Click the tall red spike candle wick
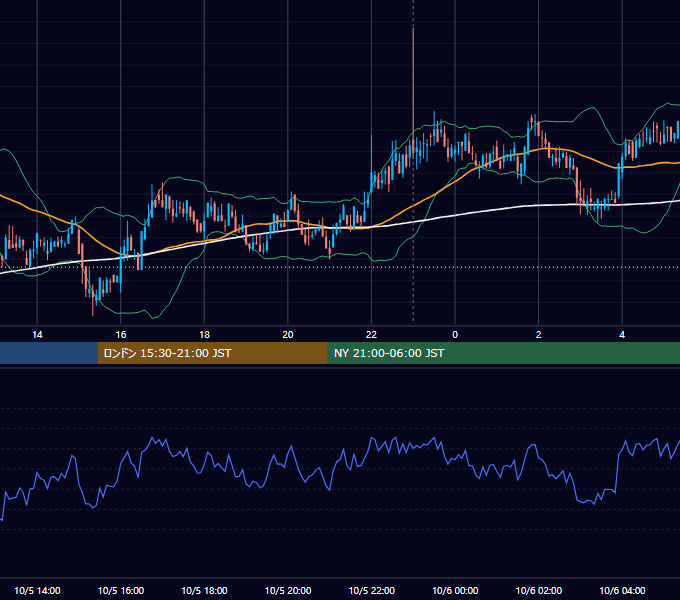The width and height of the screenshot is (680, 600). coord(413,82)
